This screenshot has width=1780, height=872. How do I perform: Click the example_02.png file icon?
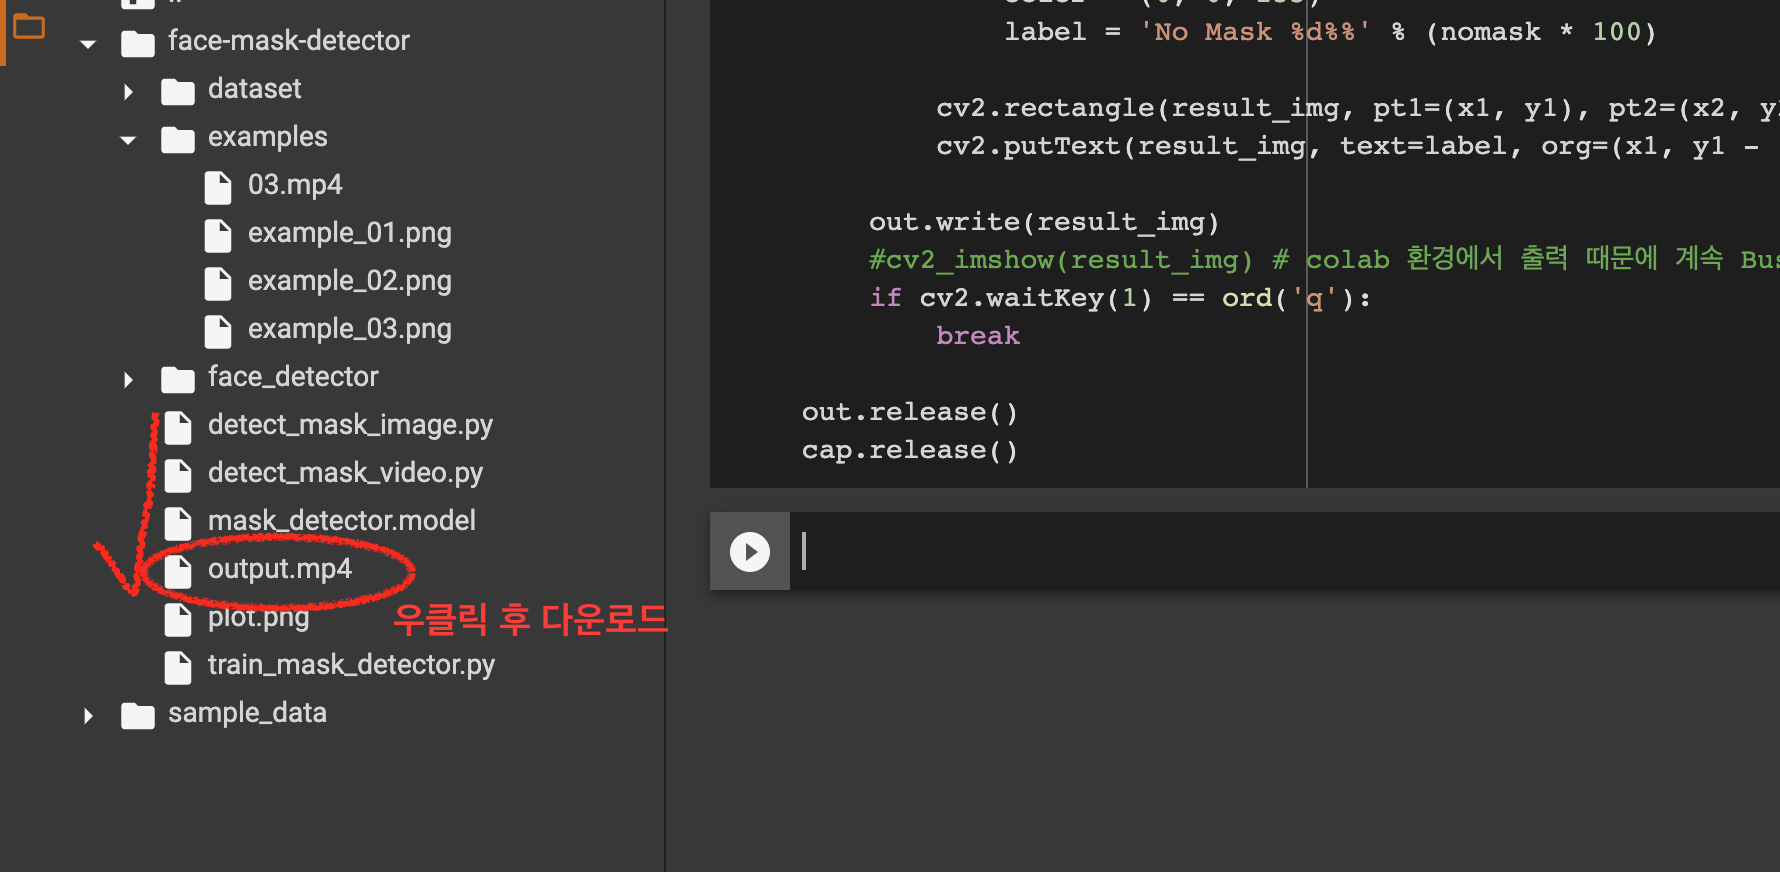tap(218, 283)
